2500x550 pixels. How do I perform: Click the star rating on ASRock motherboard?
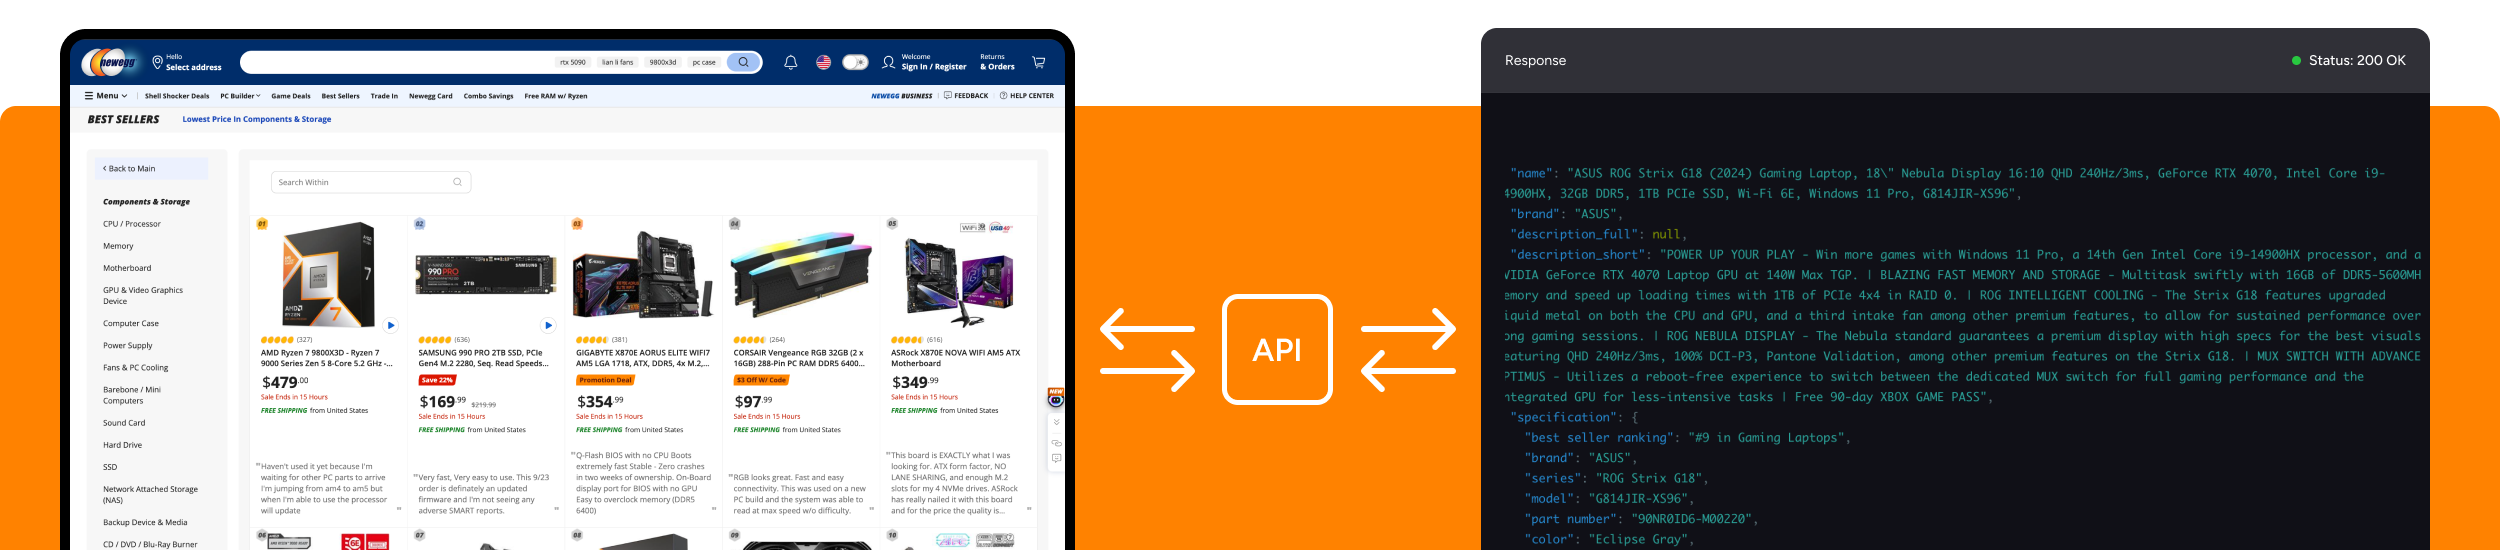tap(907, 340)
